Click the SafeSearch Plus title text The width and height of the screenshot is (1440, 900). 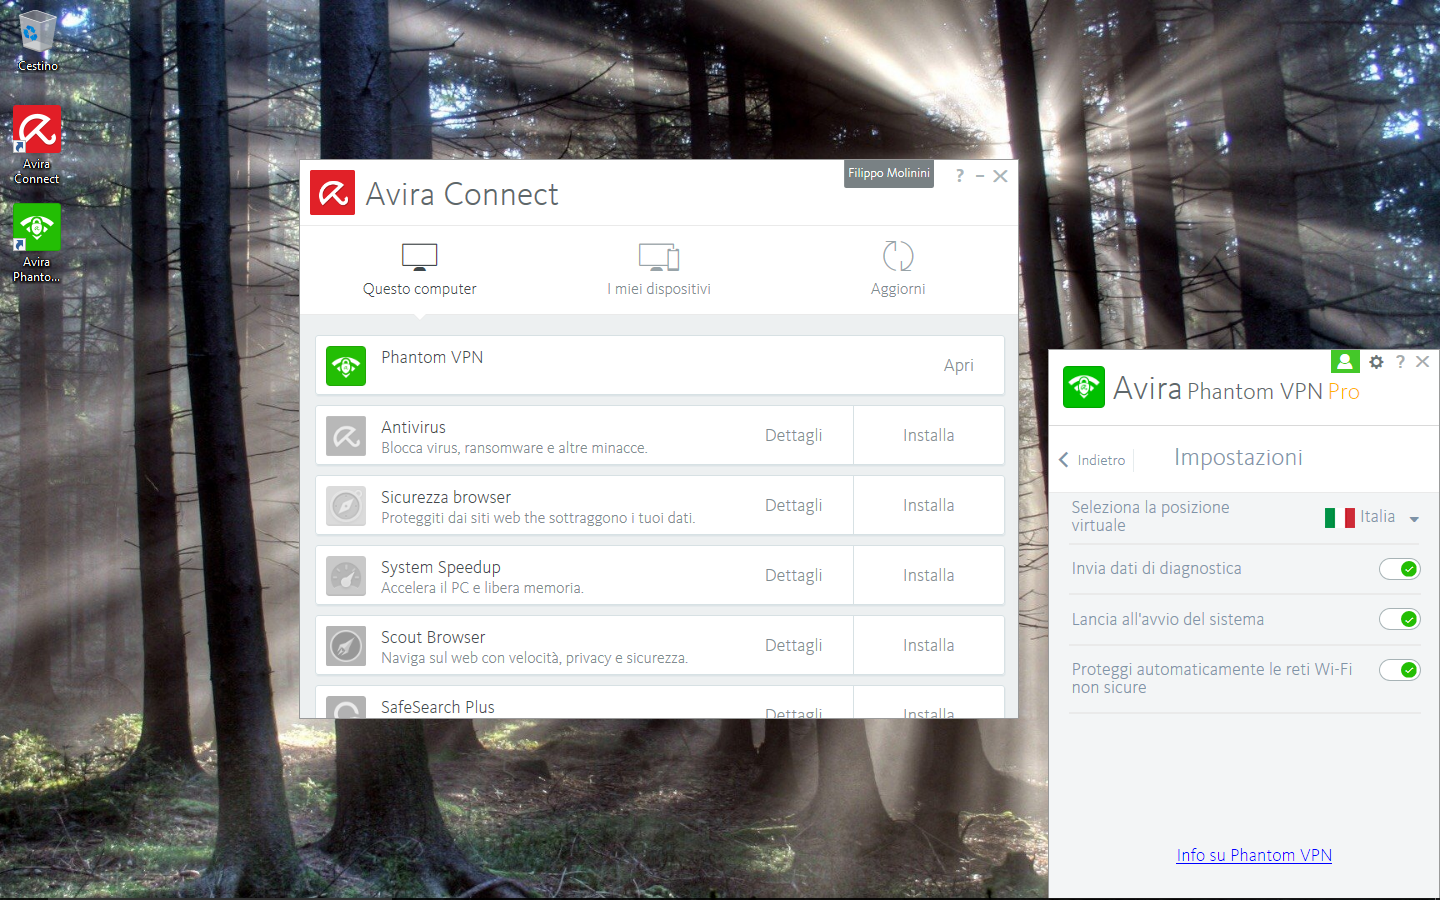pyautogui.click(x=438, y=707)
